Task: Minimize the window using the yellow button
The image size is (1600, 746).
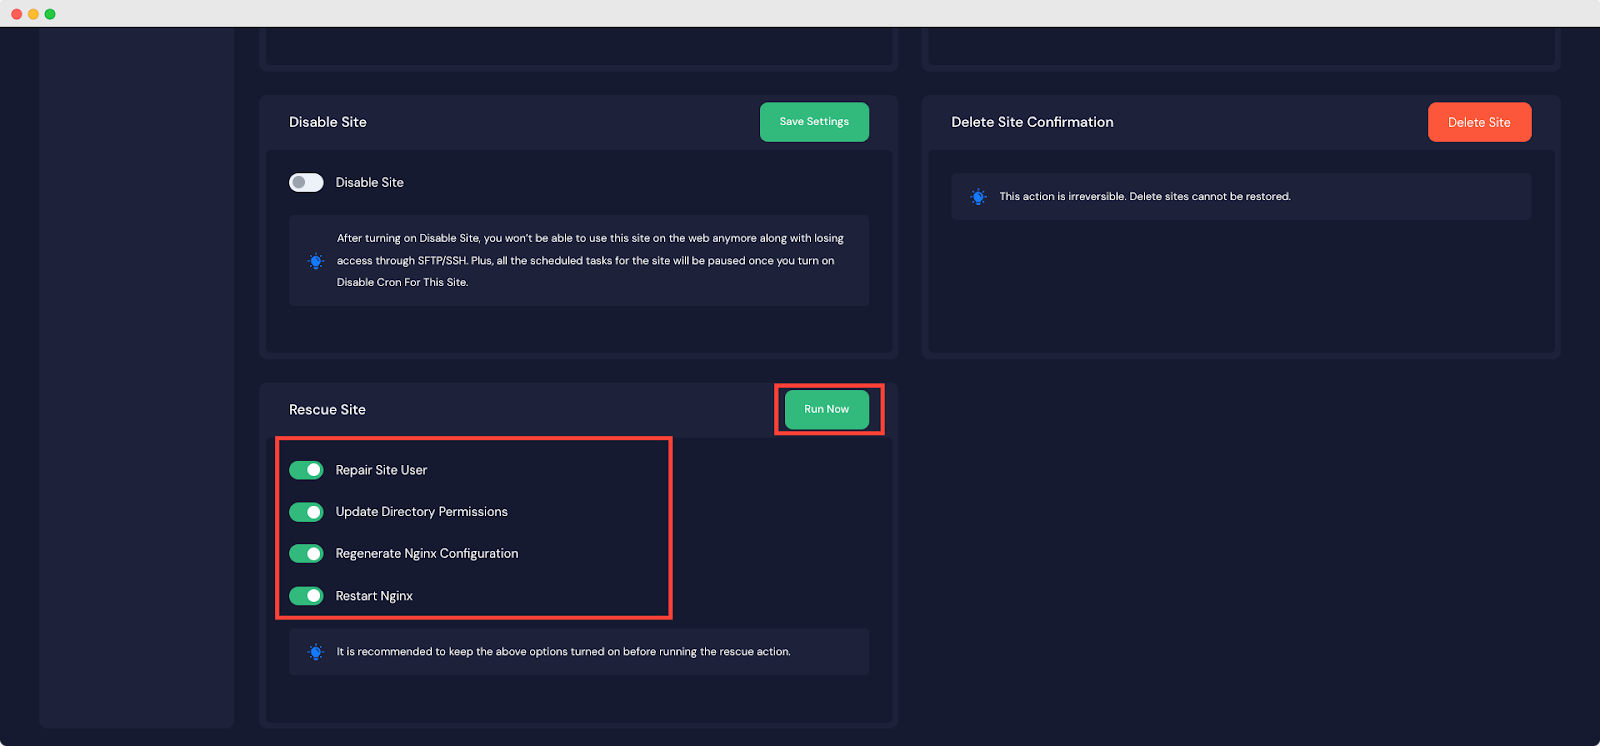Action: (x=33, y=14)
